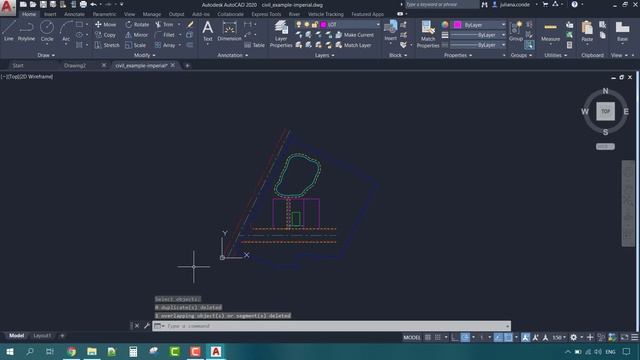The width and height of the screenshot is (640, 360).
Task: Toggle object snap tracking in status bar
Action: [498, 338]
